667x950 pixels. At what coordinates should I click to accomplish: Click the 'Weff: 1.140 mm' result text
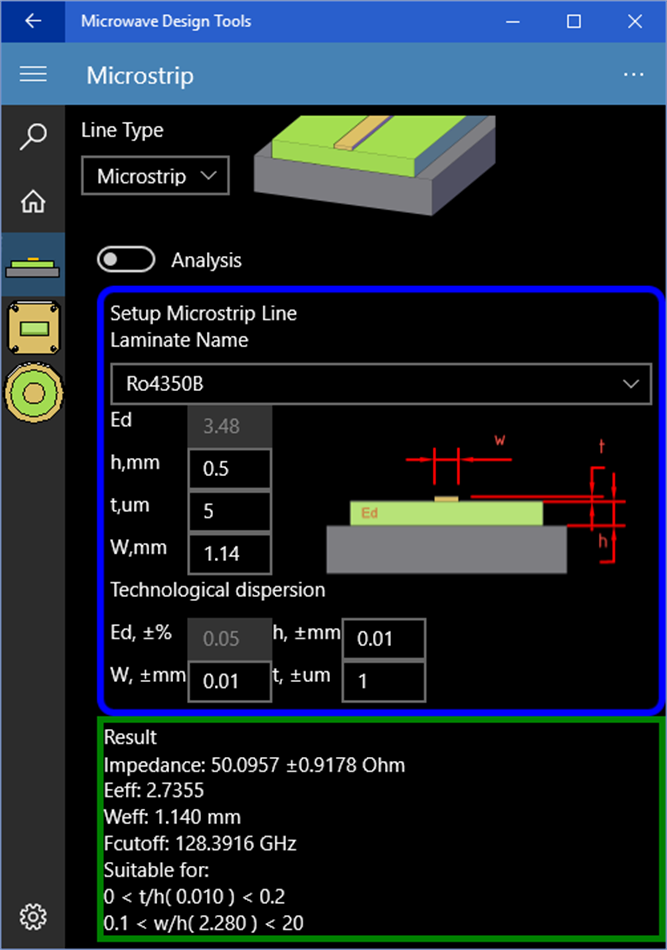[172, 817]
